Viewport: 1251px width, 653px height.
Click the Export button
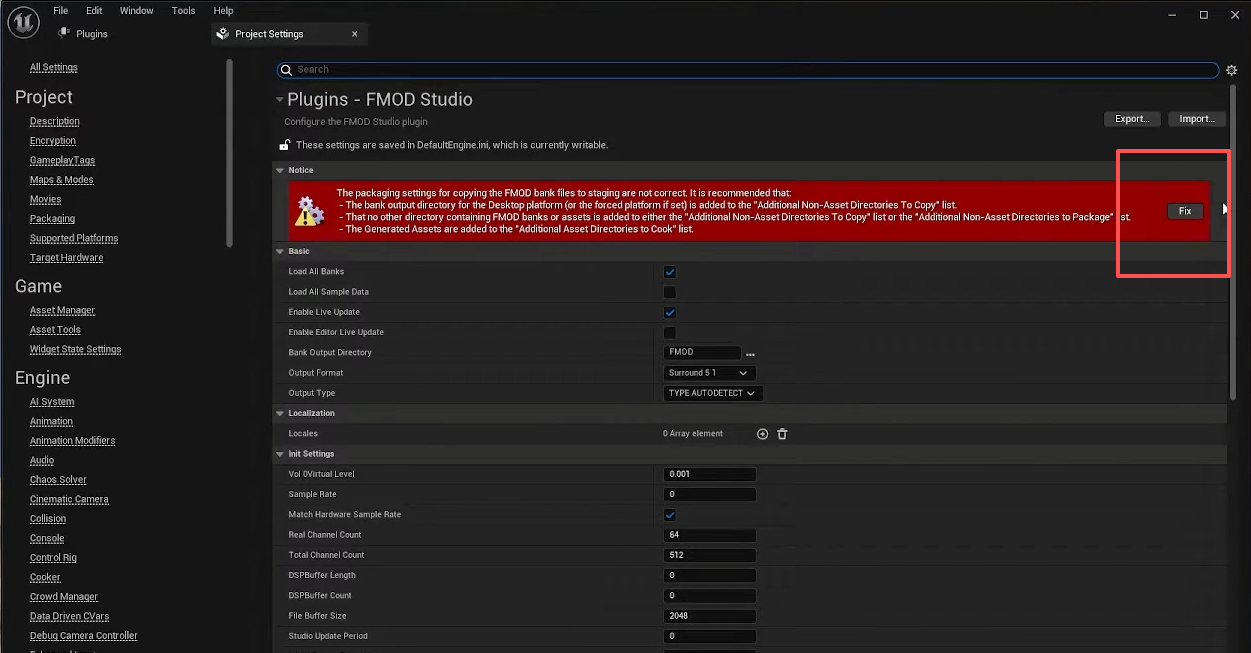[x=1131, y=118]
